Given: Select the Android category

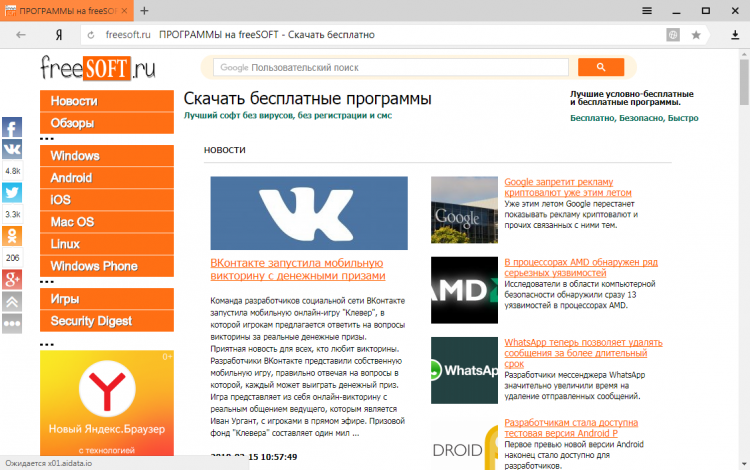Looking at the screenshot, I should click(107, 178).
